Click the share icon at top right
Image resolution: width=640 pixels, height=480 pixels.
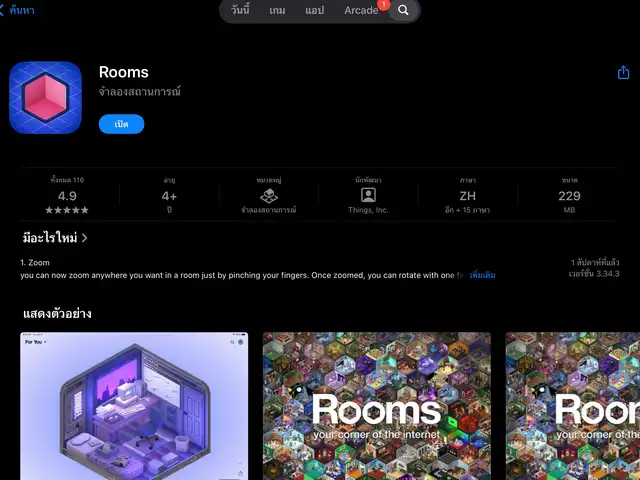pyautogui.click(x=623, y=72)
